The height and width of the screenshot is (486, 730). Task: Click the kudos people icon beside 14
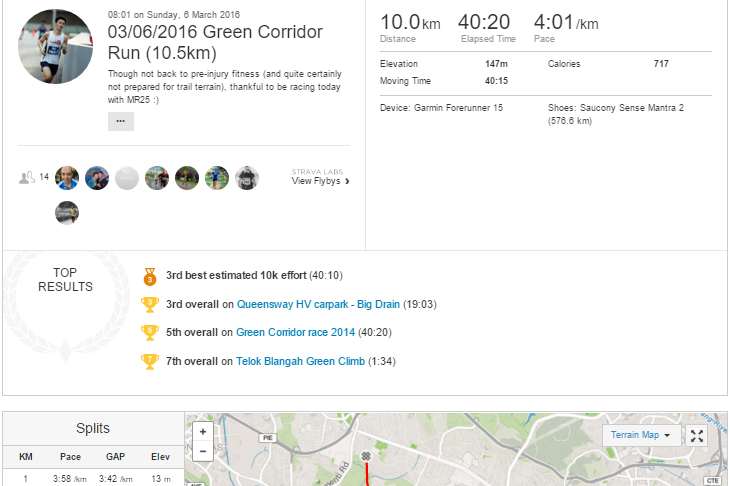27,177
